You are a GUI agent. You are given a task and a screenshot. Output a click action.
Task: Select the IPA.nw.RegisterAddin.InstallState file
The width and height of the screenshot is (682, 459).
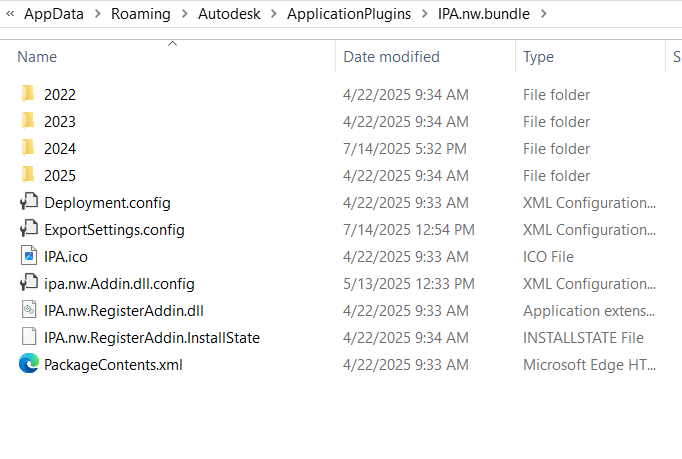pos(151,337)
